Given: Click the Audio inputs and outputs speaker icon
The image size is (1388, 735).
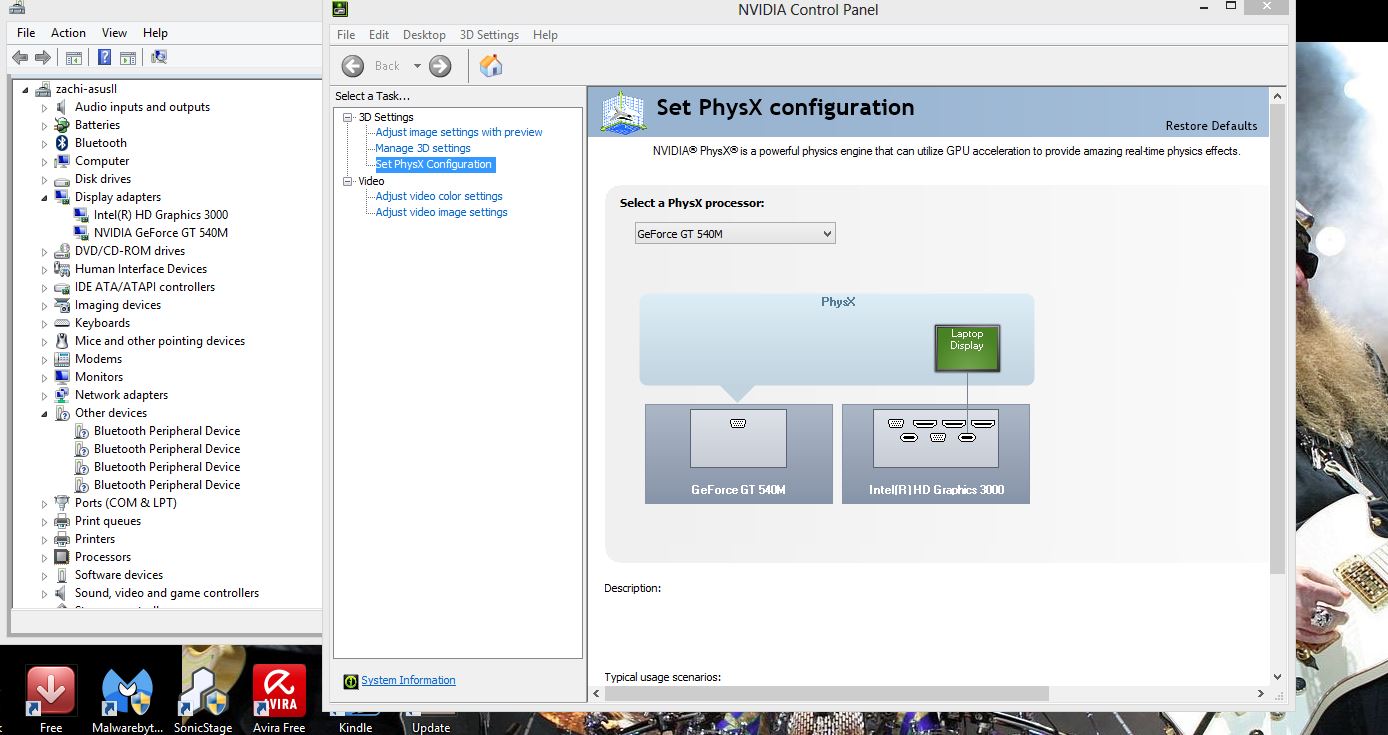Looking at the screenshot, I should click(62, 107).
